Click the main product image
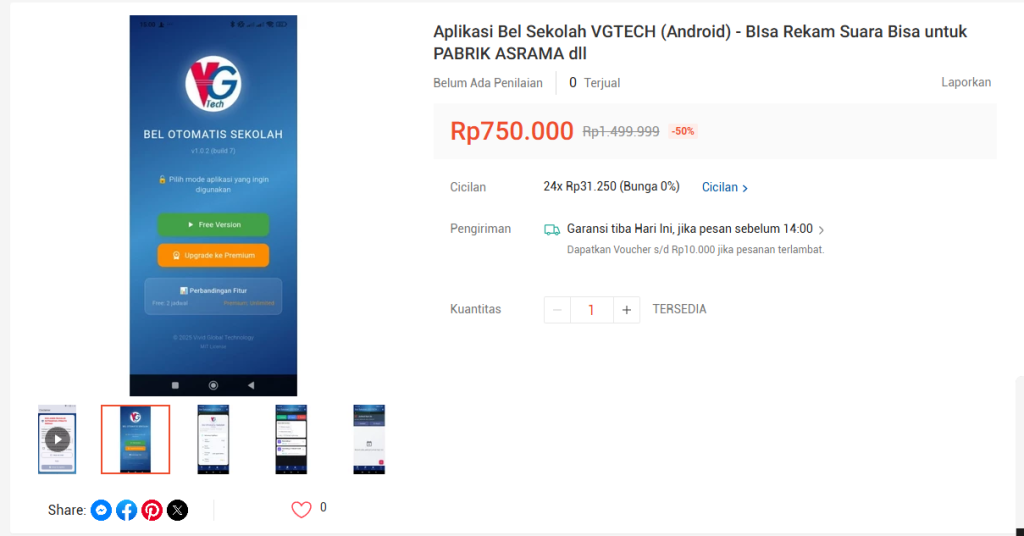This screenshot has height=536, width=1024. coord(213,206)
